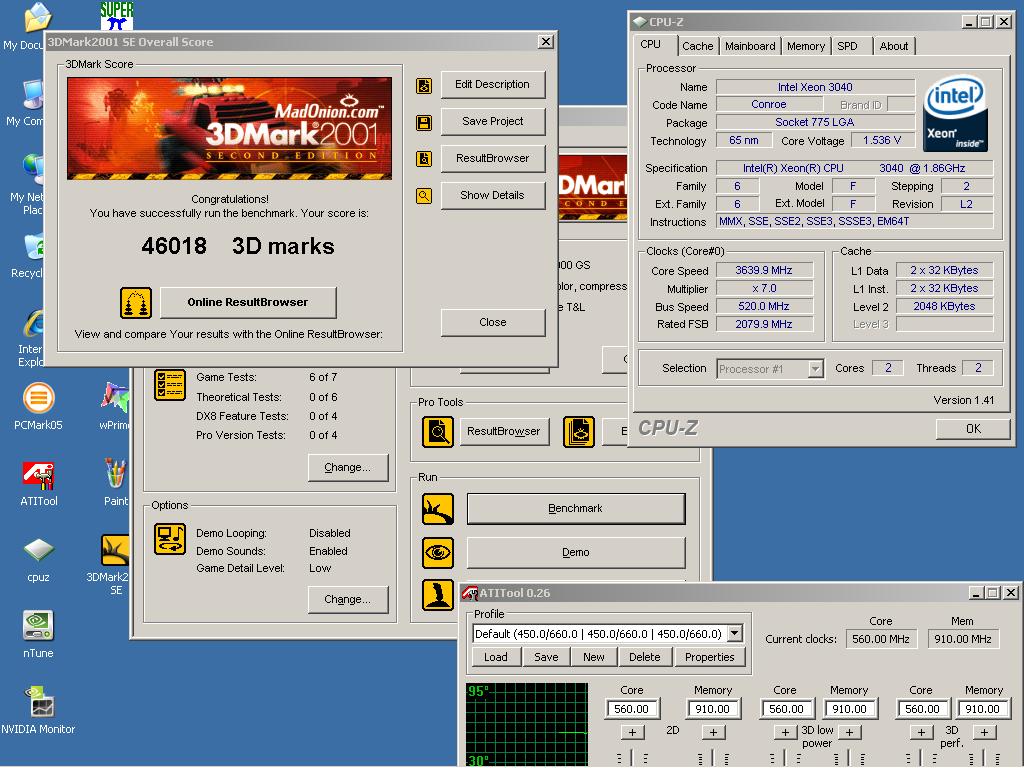Image resolution: width=1024 pixels, height=768 pixels.
Task: Click the joystick game icon under Demo
Action: (438, 595)
